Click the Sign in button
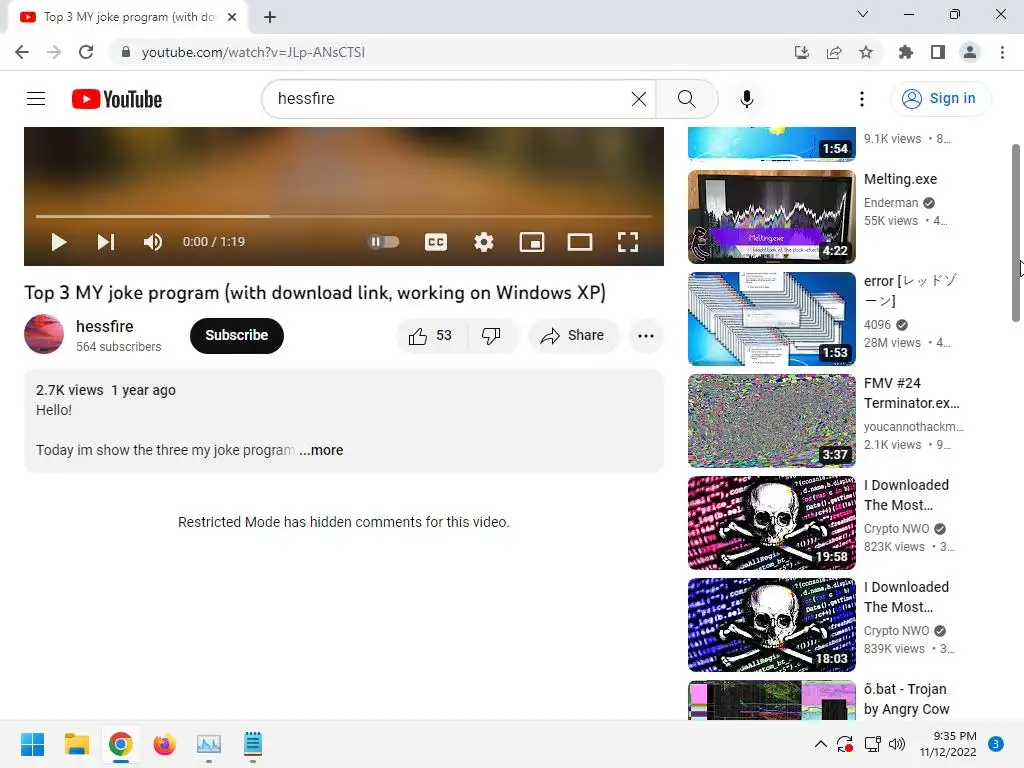1024x768 pixels. (940, 99)
